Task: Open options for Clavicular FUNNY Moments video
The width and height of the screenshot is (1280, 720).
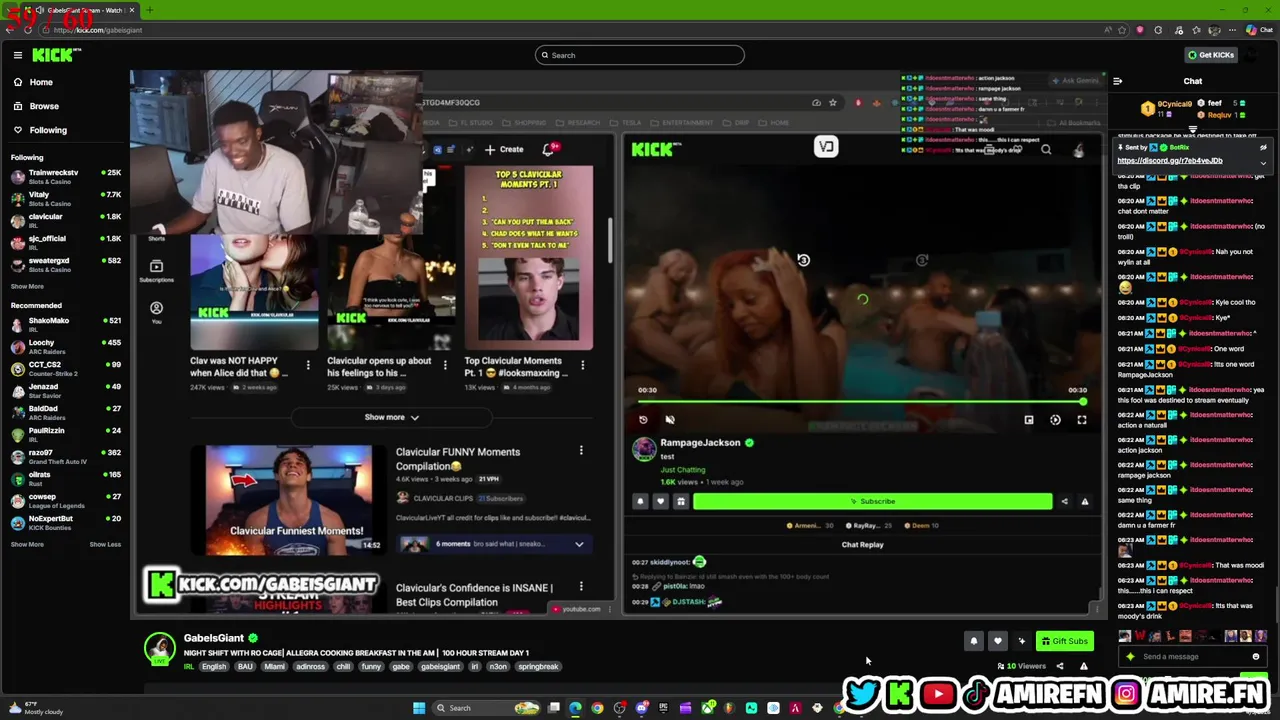Action: pyautogui.click(x=581, y=451)
